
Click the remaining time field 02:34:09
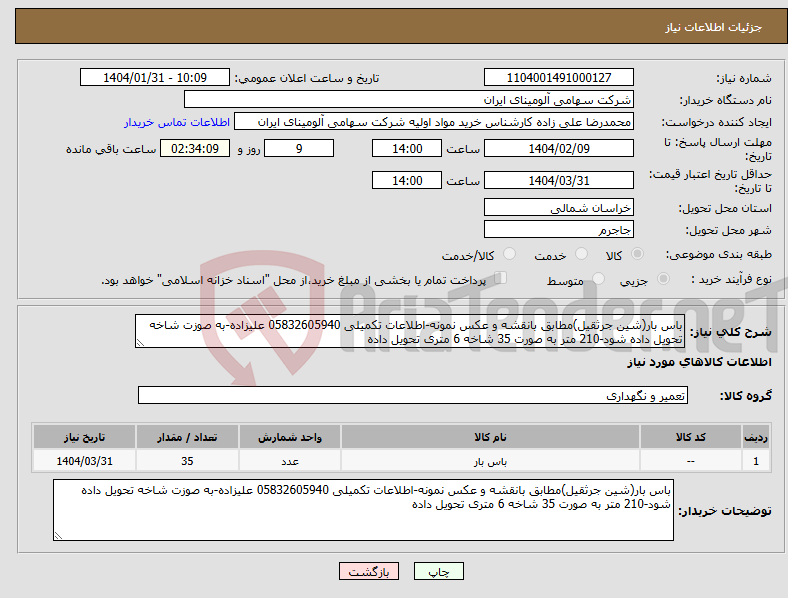coord(195,149)
